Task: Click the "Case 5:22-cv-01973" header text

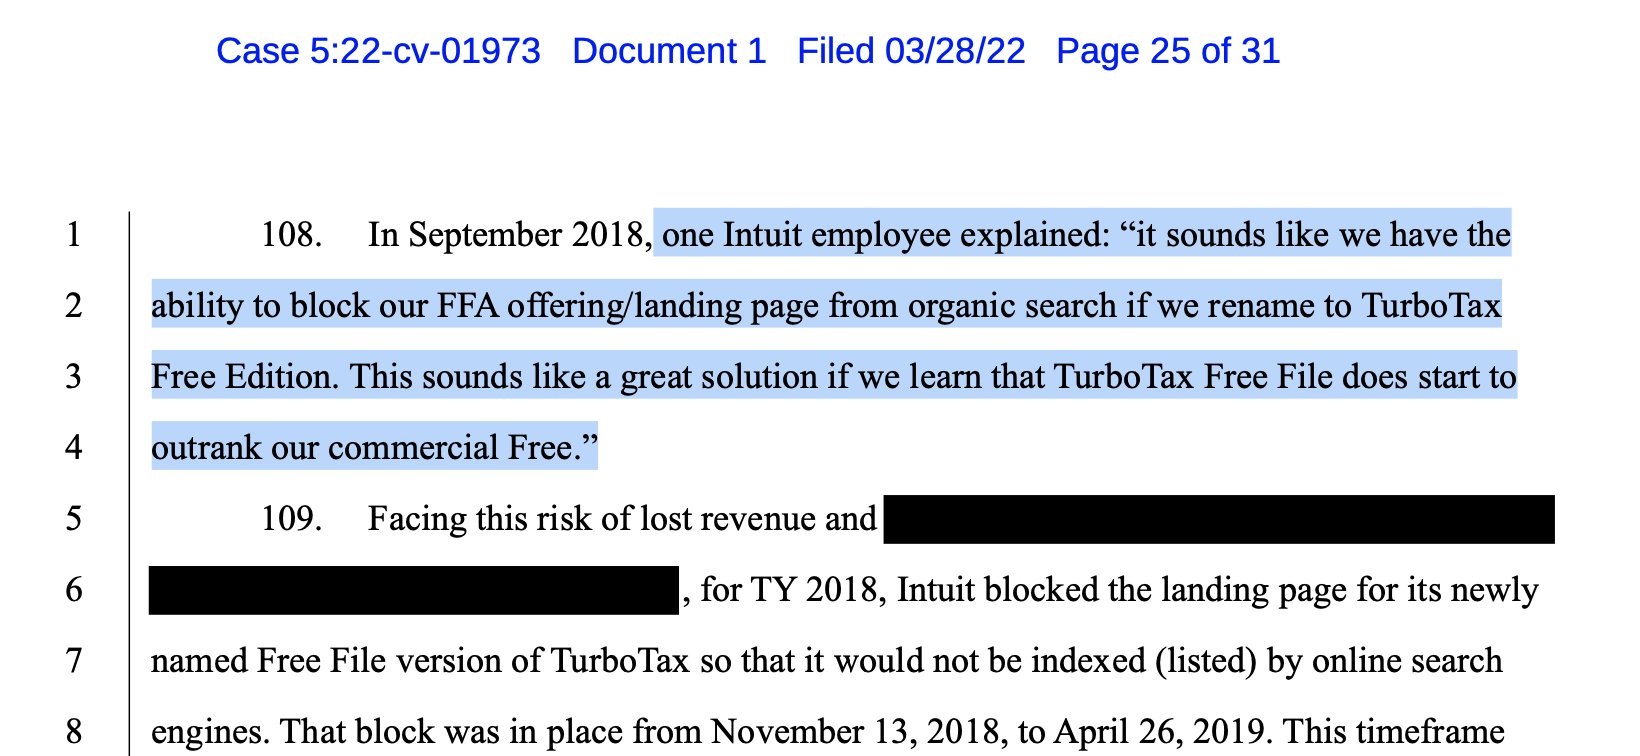Action: (378, 51)
